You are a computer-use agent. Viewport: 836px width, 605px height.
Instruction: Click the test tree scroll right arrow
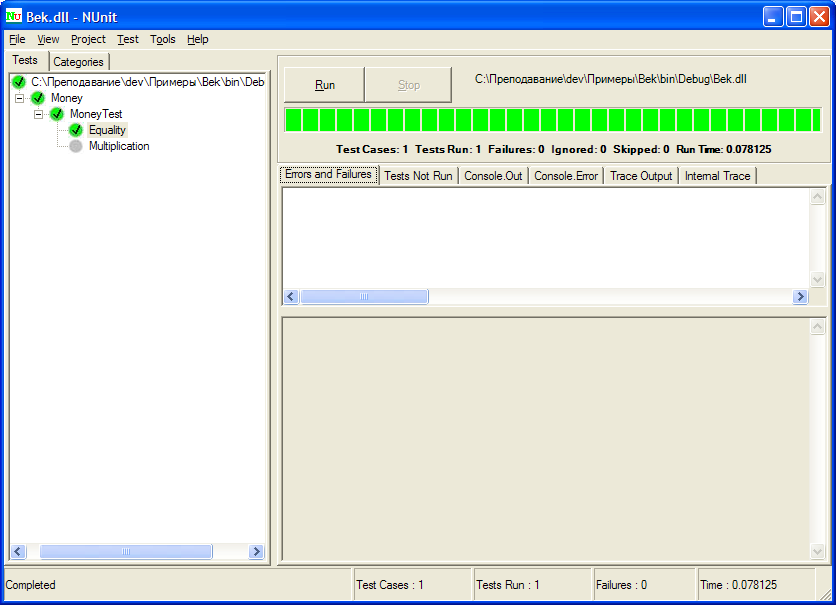pyautogui.click(x=256, y=551)
